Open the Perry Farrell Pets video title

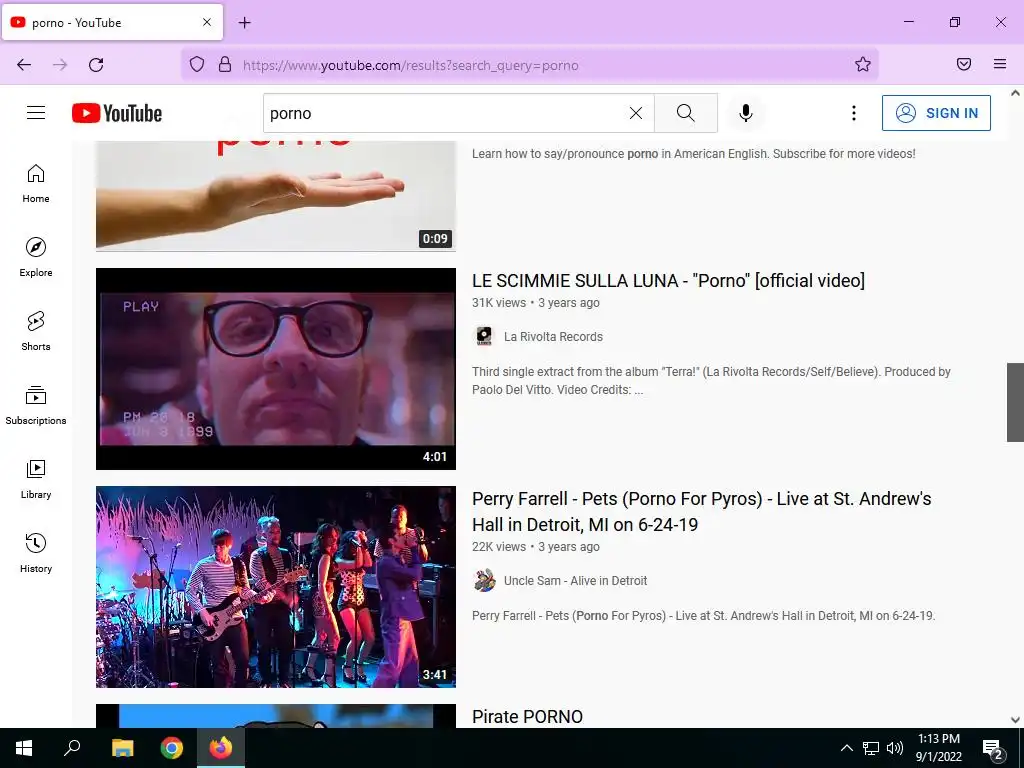pyautogui.click(x=701, y=511)
